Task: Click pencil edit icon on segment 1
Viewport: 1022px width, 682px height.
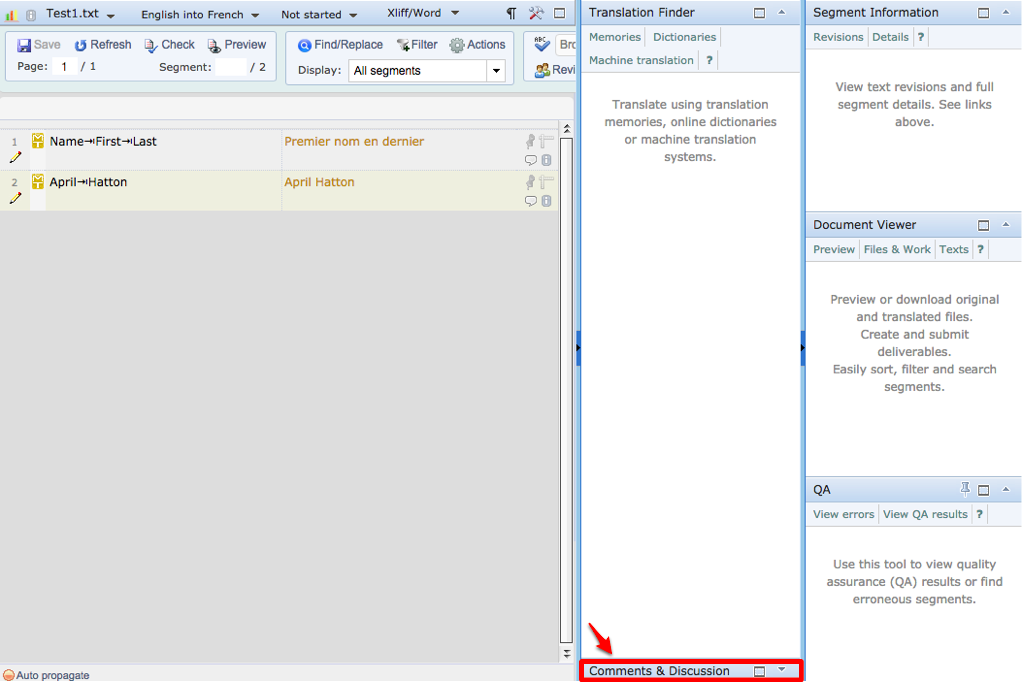Action: [15, 158]
